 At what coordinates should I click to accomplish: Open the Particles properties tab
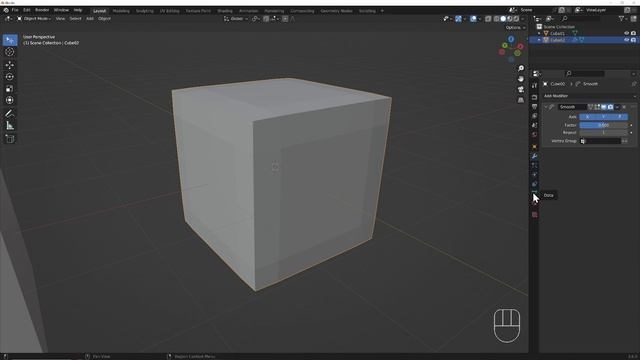click(535, 165)
